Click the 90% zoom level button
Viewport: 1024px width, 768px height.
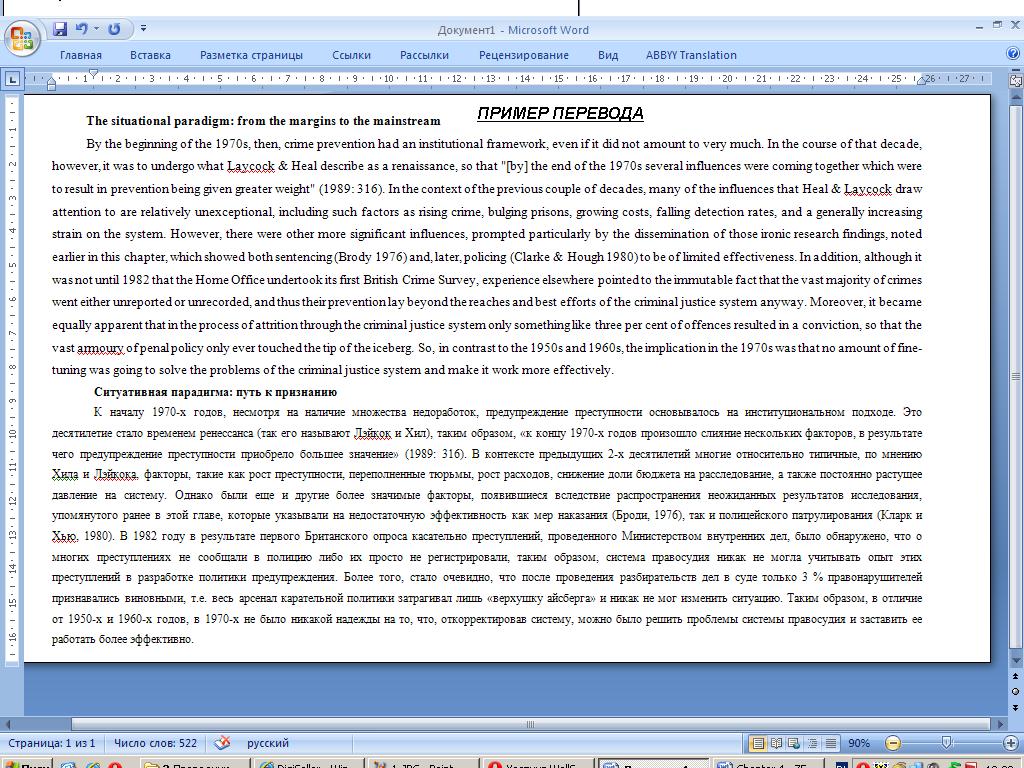858,743
